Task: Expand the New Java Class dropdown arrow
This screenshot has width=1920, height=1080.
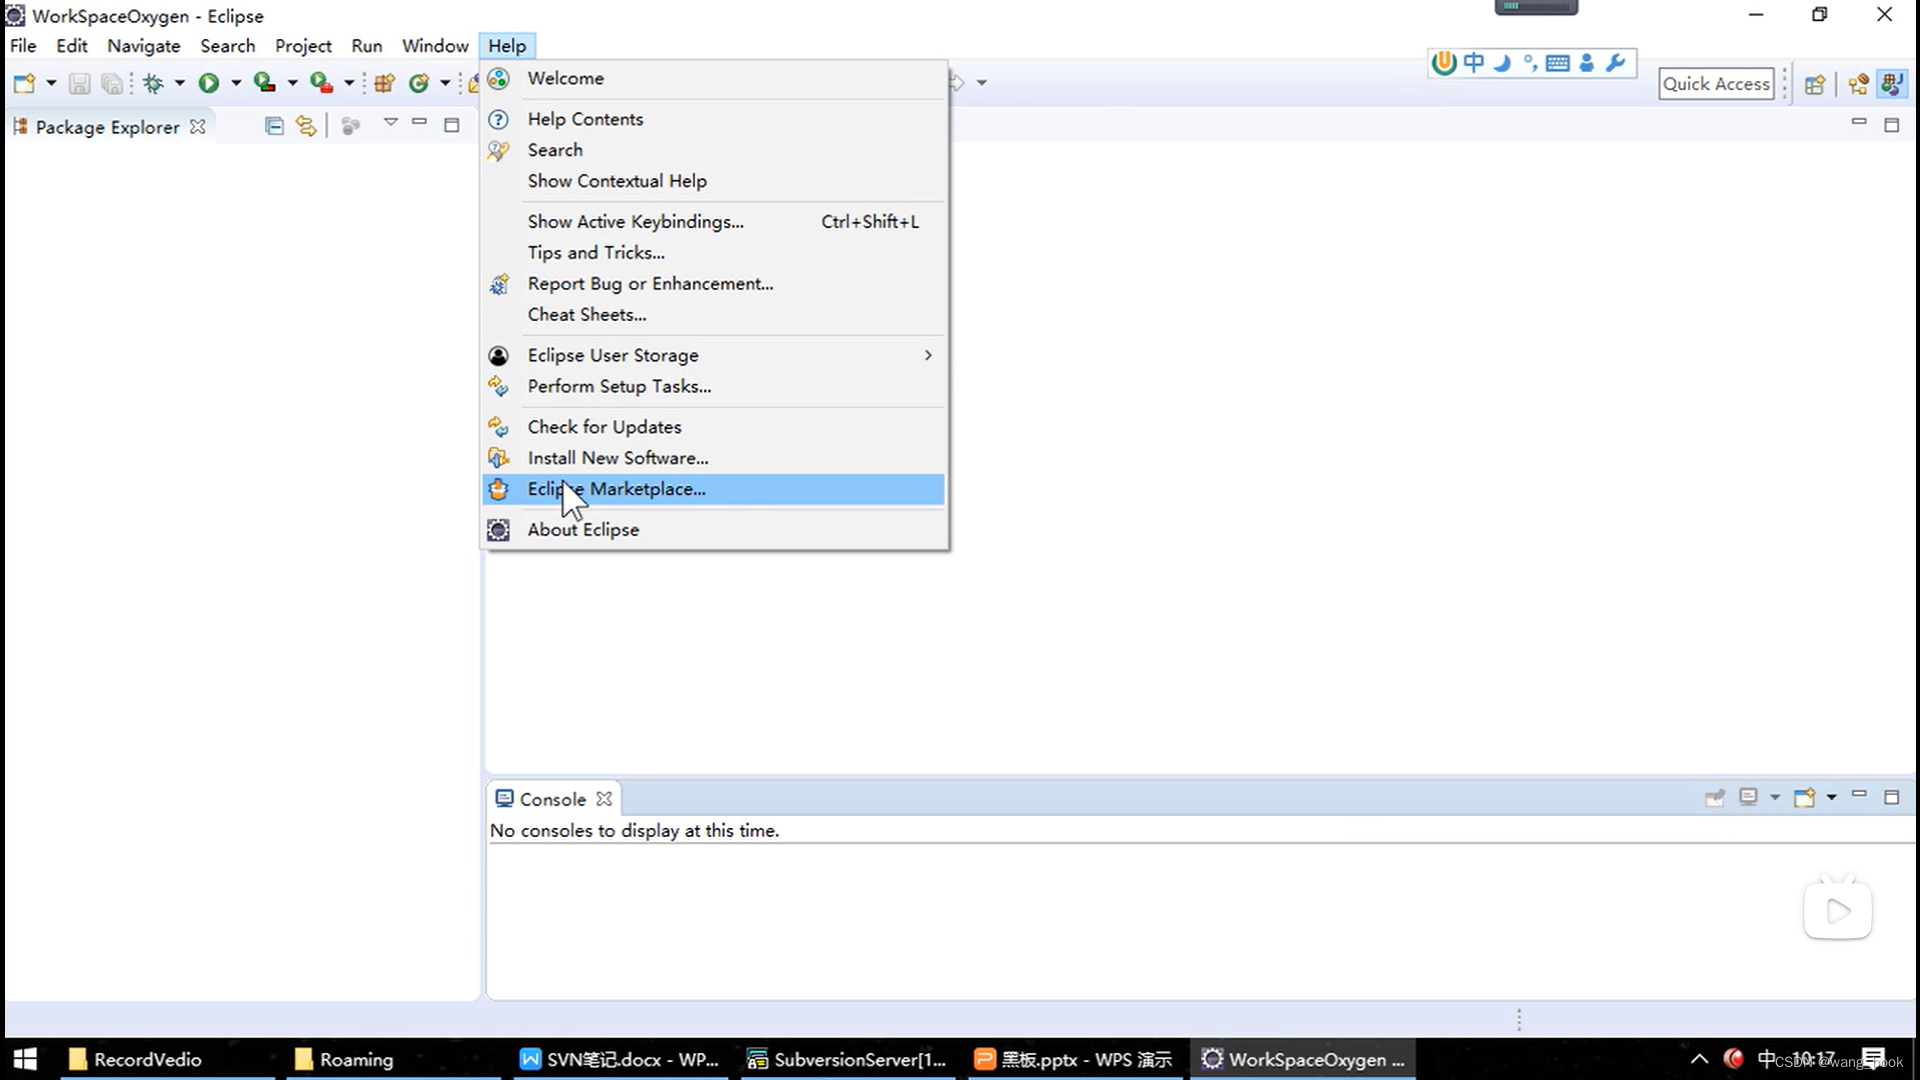Action: pos(445,83)
